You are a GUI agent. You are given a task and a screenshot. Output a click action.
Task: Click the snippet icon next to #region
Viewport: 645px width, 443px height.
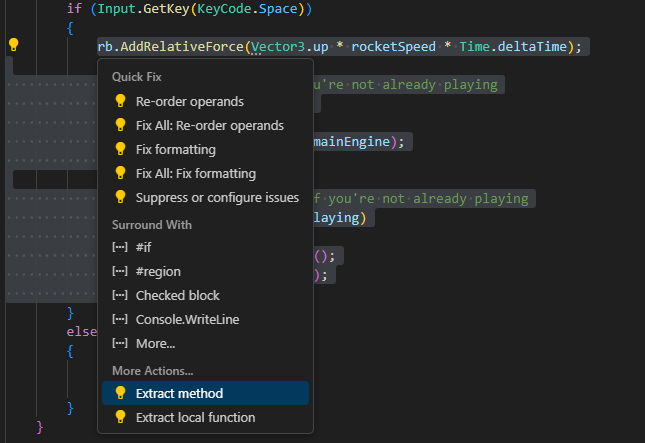(x=121, y=271)
